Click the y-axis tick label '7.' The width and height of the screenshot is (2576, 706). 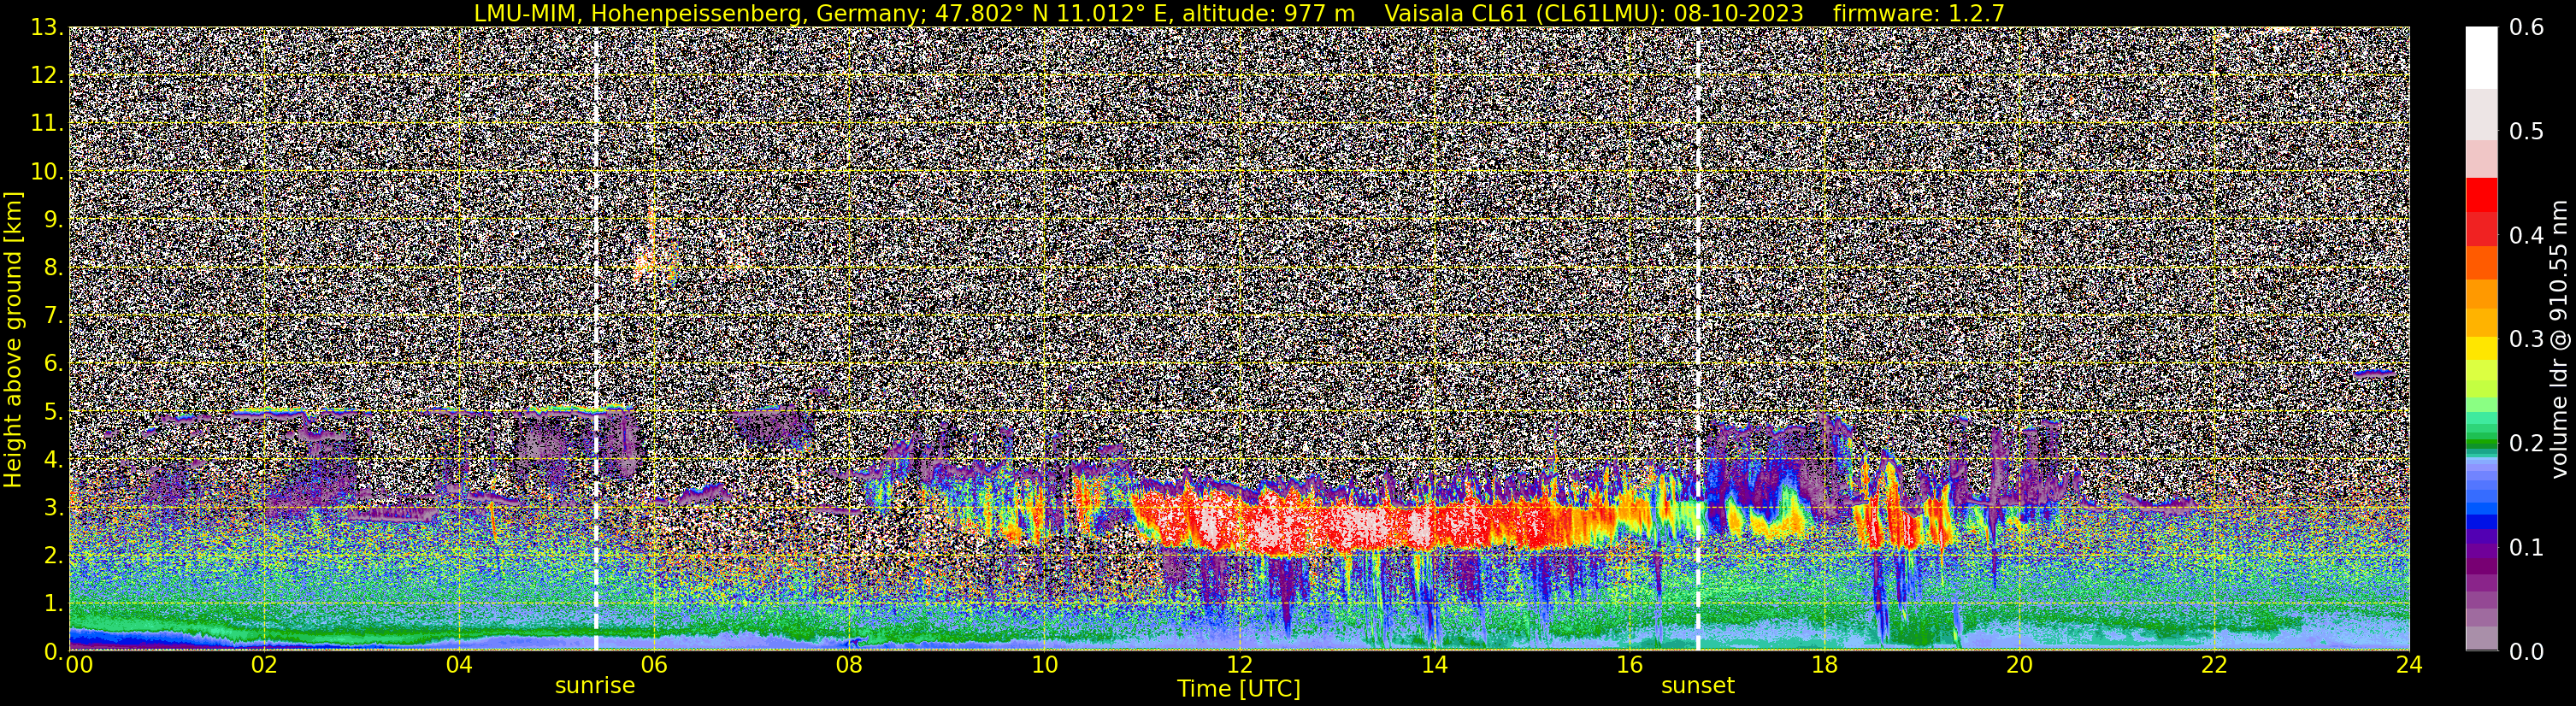pos(53,315)
